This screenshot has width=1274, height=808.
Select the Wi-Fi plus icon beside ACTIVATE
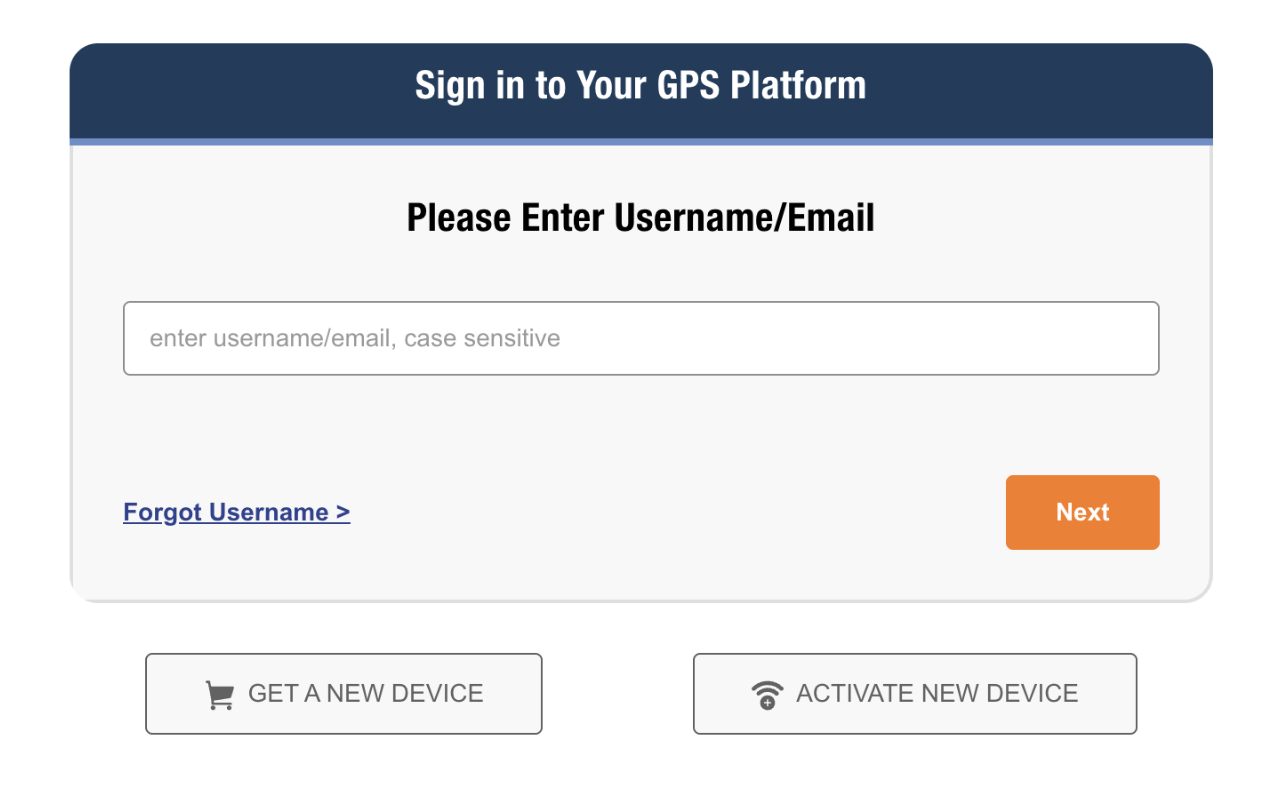point(767,695)
